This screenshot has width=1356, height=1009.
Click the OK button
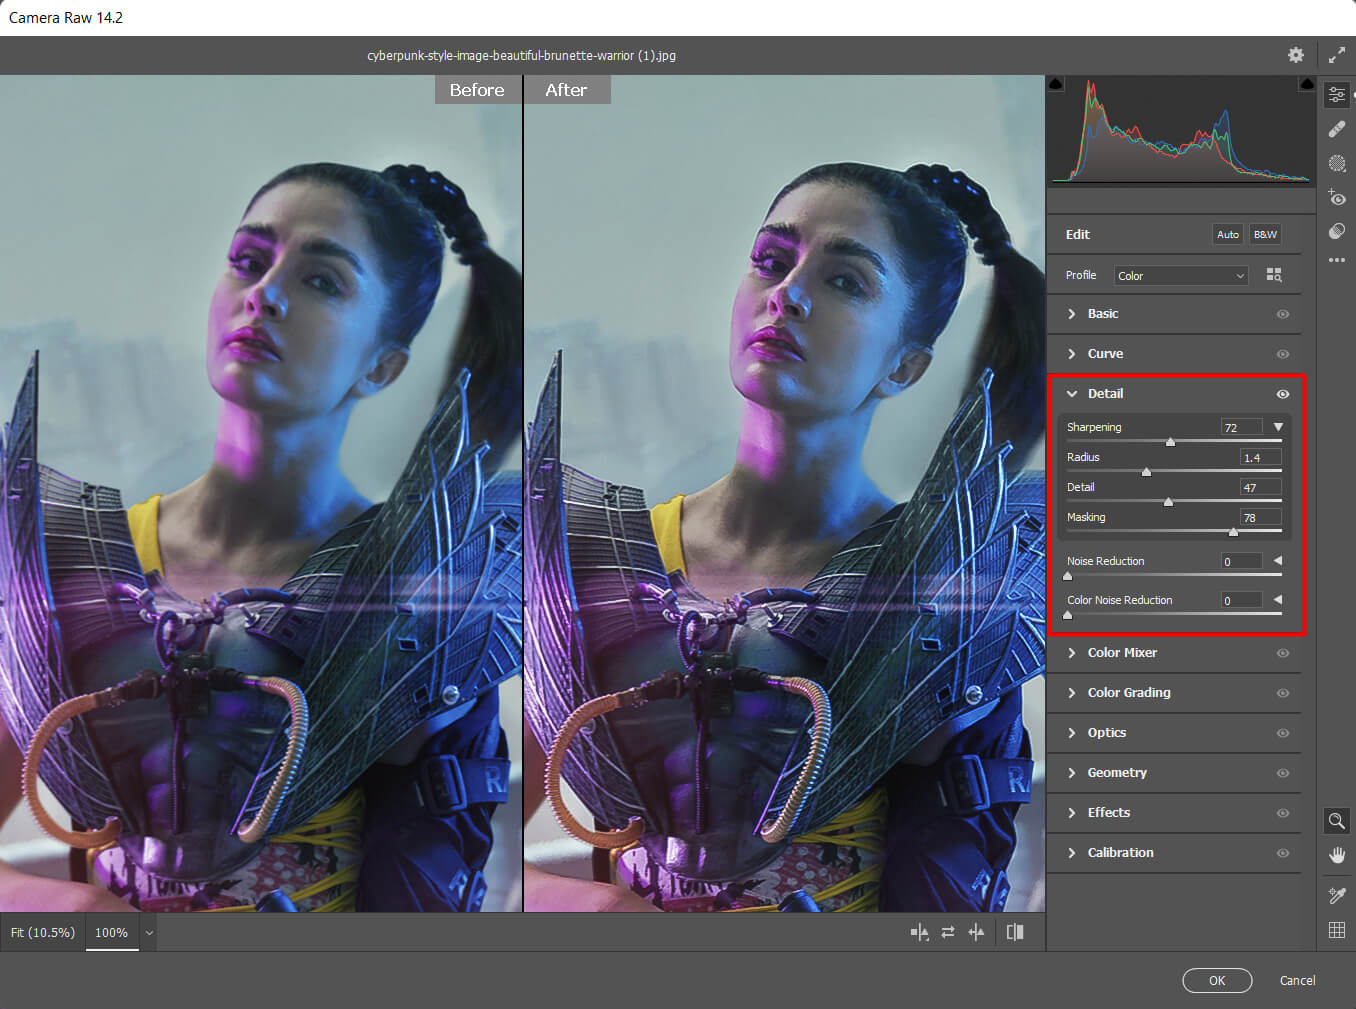(x=1217, y=980)
